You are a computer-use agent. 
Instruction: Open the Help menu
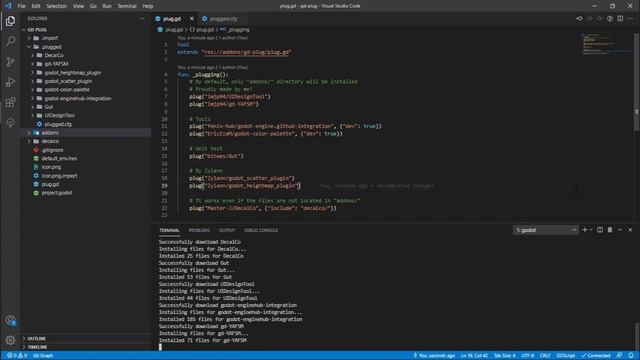148,6
